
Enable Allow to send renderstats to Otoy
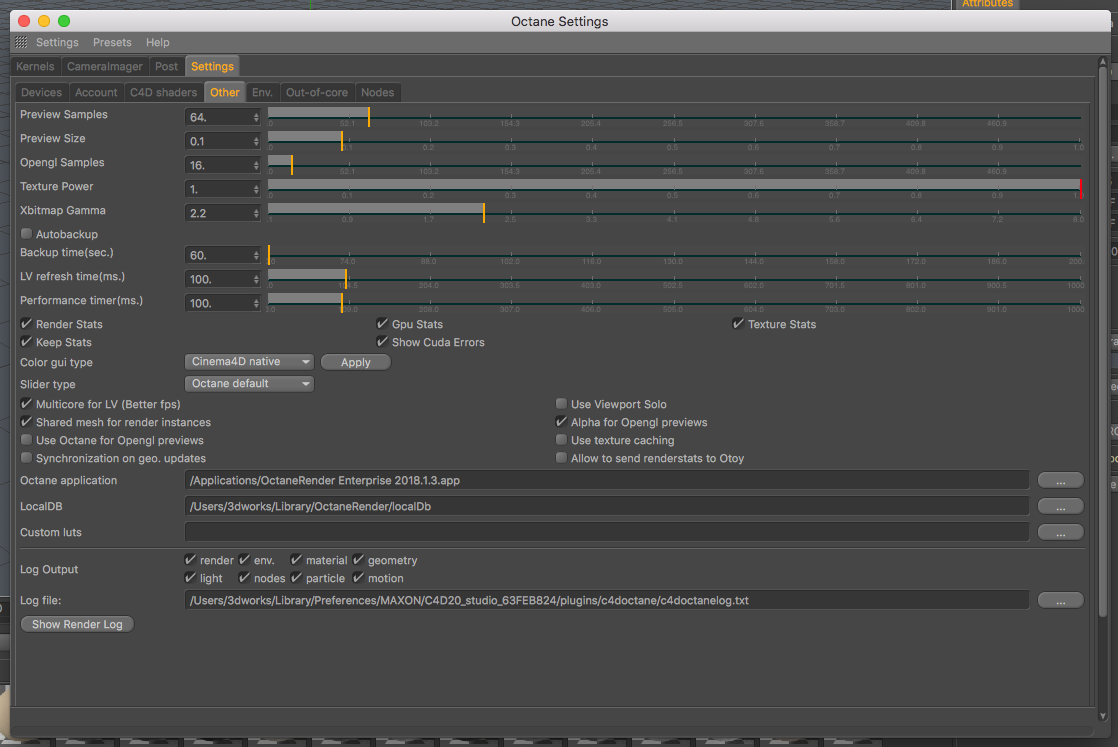click(x=561, y=458)
